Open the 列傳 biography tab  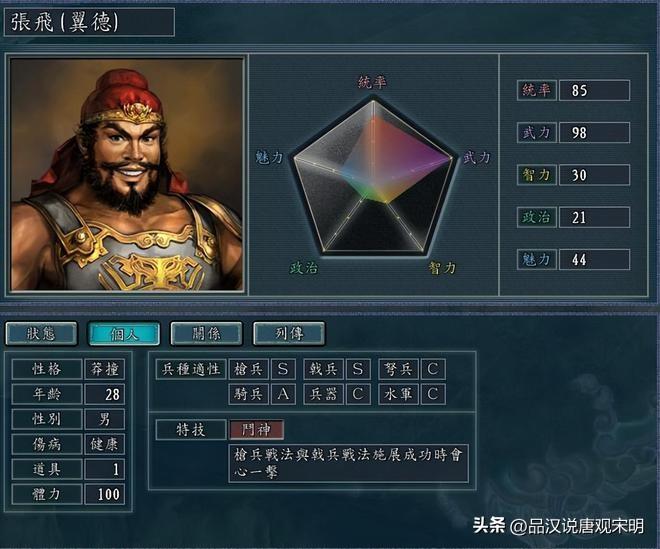point(289,334)
